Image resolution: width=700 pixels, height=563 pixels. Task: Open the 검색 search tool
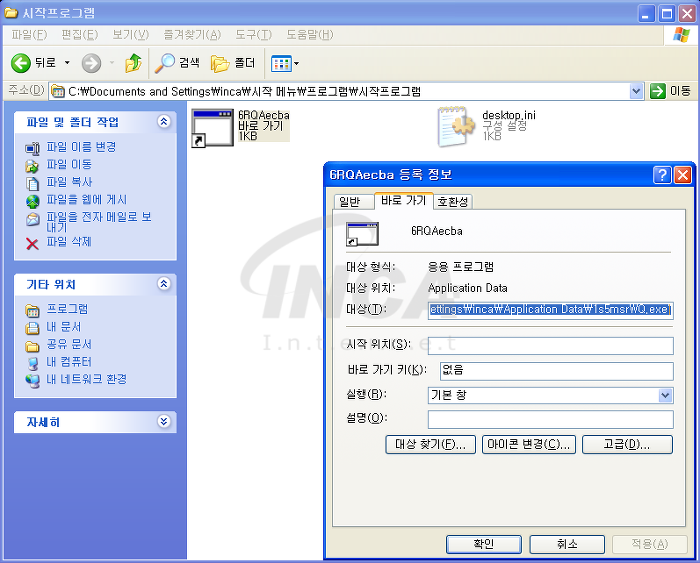point(177,63)
